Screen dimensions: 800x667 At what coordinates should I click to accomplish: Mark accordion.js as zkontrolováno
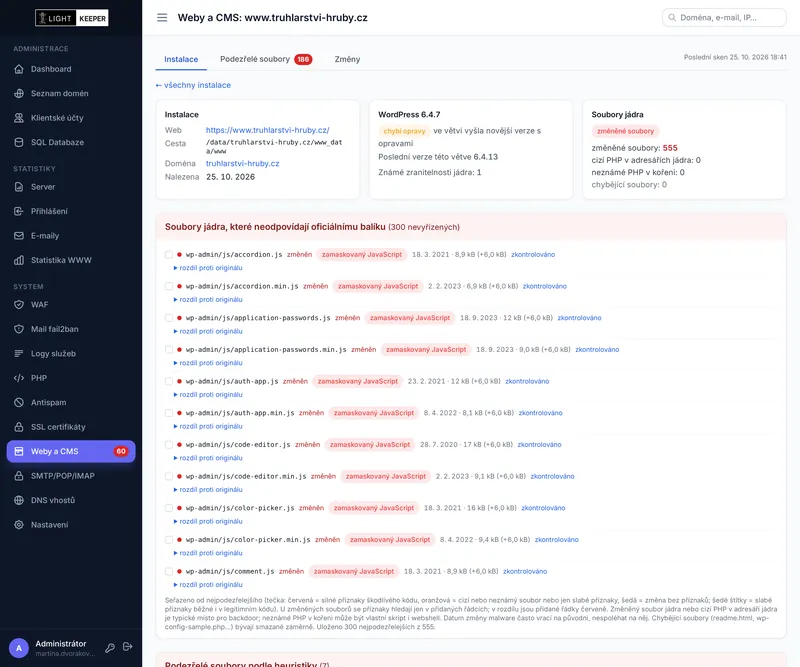533,255
